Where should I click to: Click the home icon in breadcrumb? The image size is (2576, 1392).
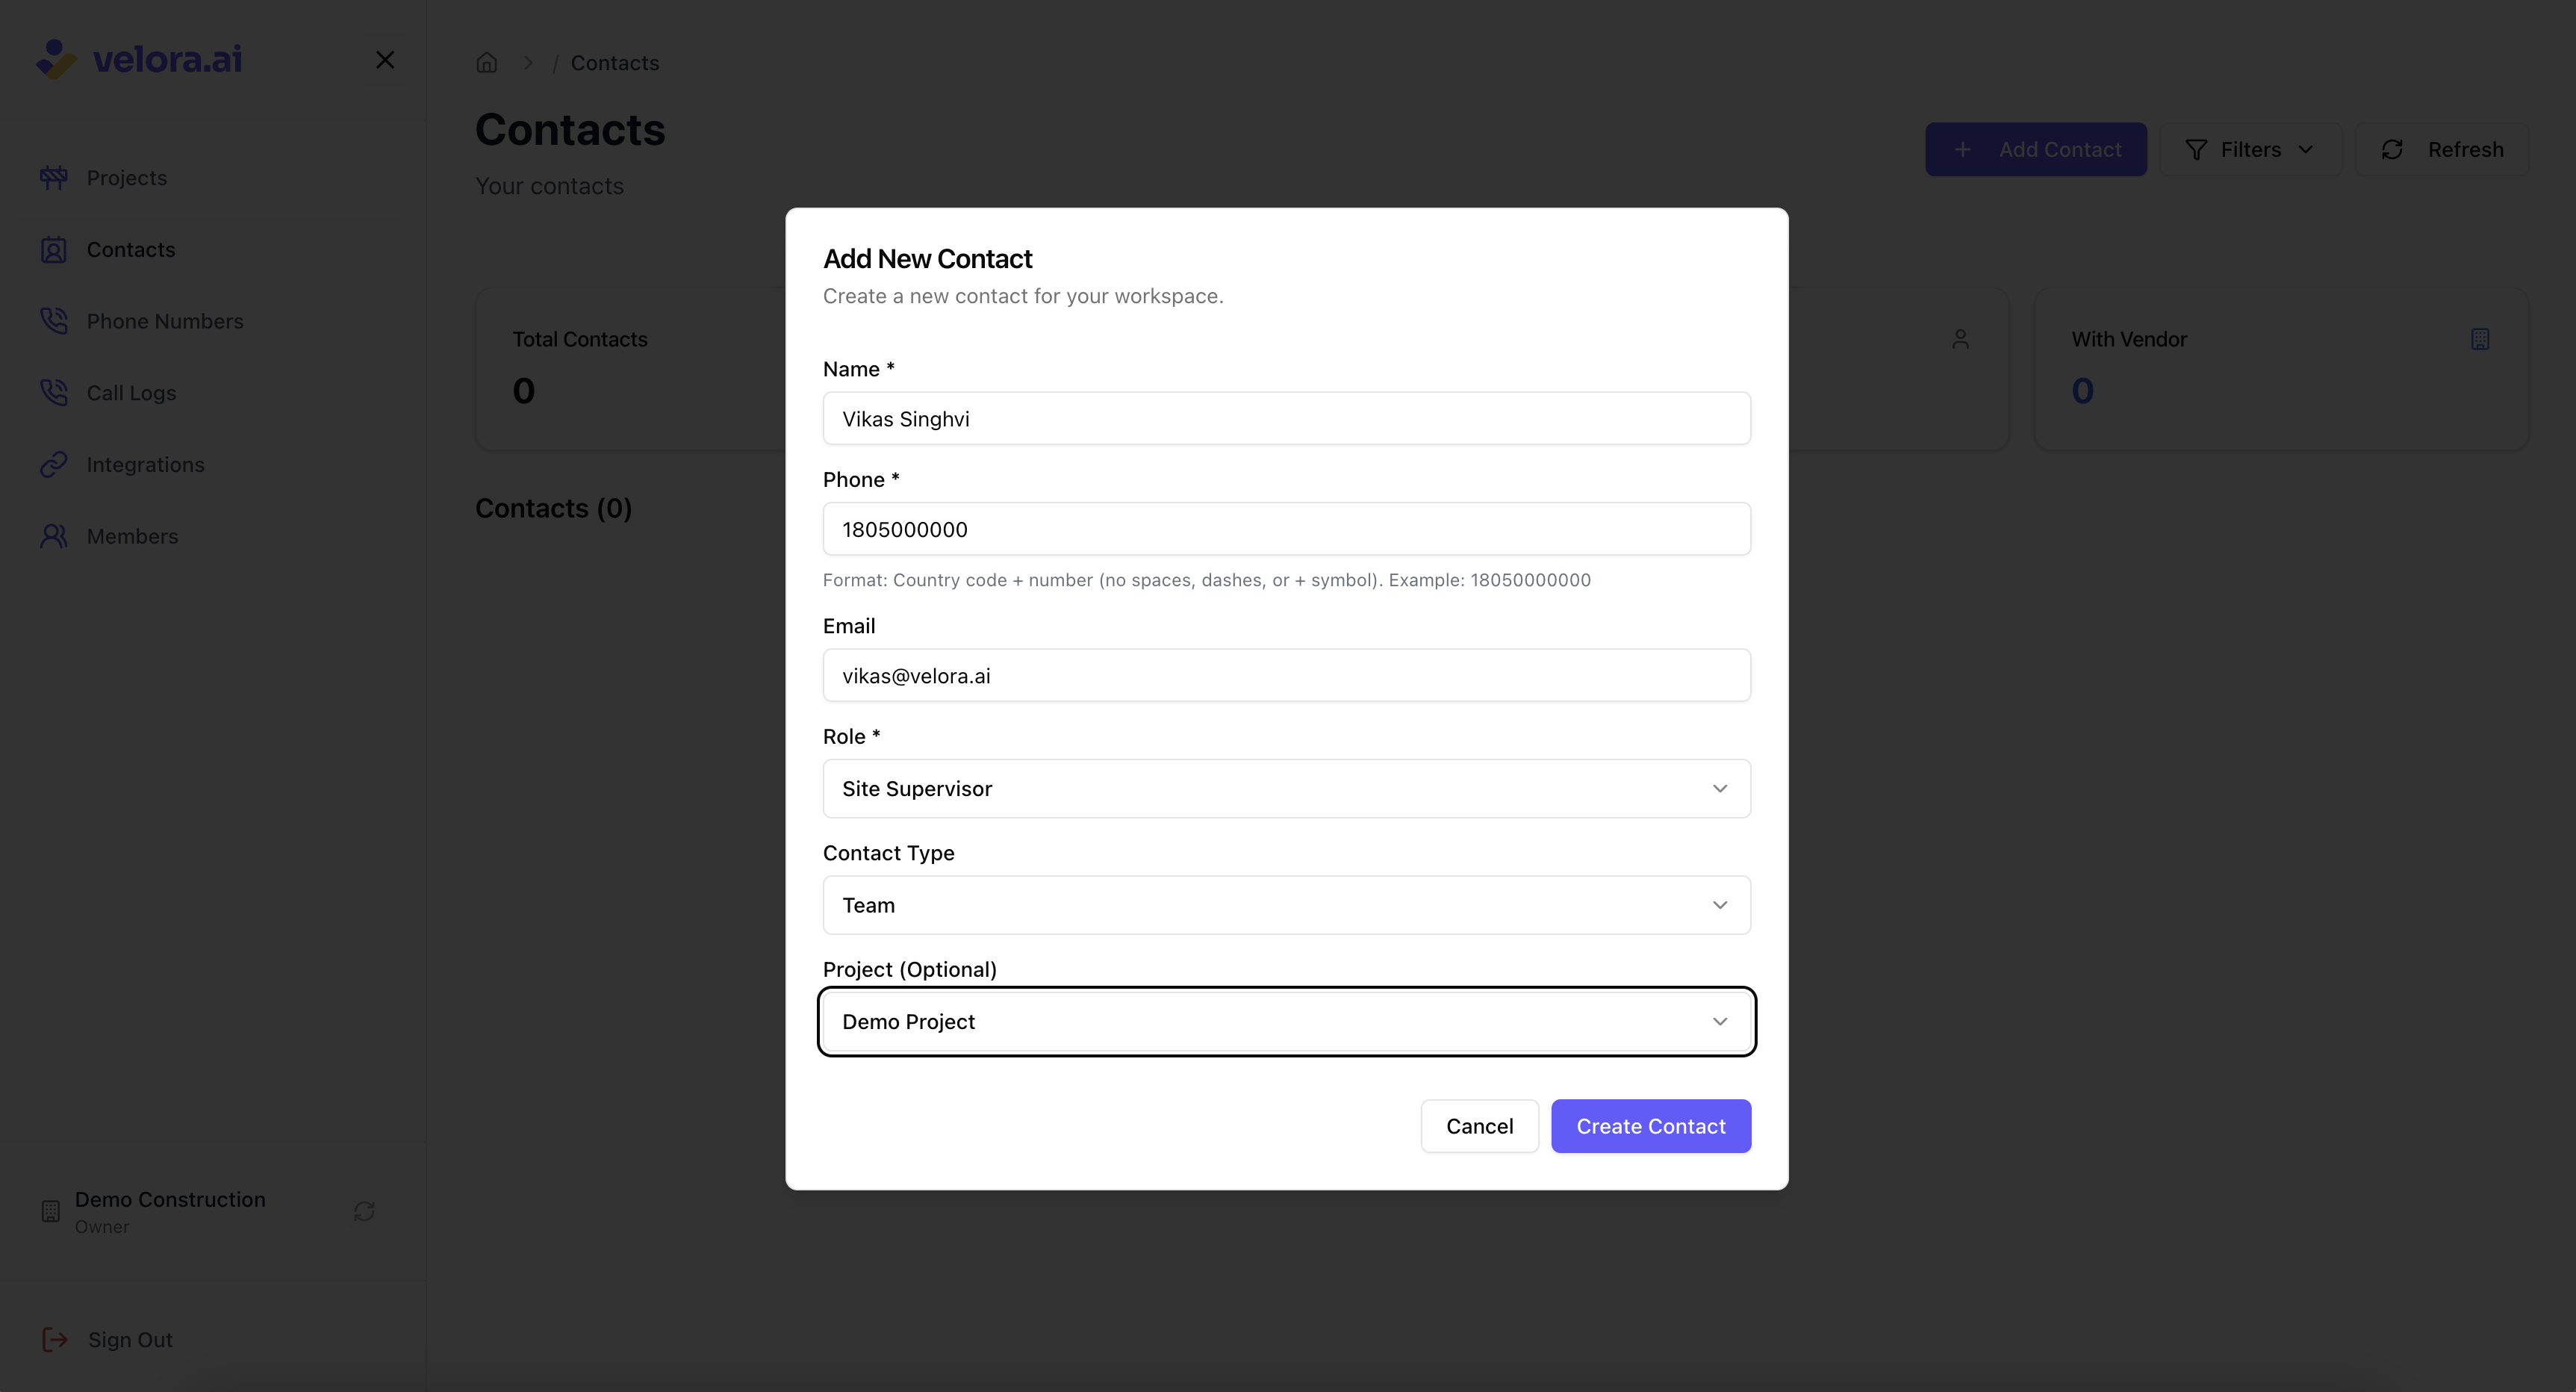point(487,63)
